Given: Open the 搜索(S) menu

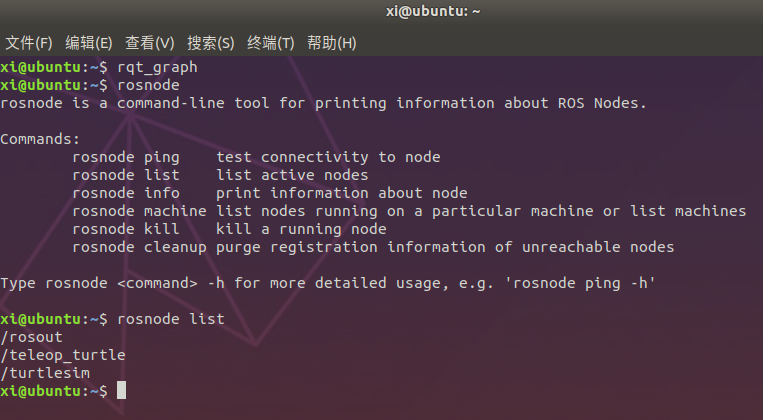Looking at the screenshot, I should [x=211, y=43].
